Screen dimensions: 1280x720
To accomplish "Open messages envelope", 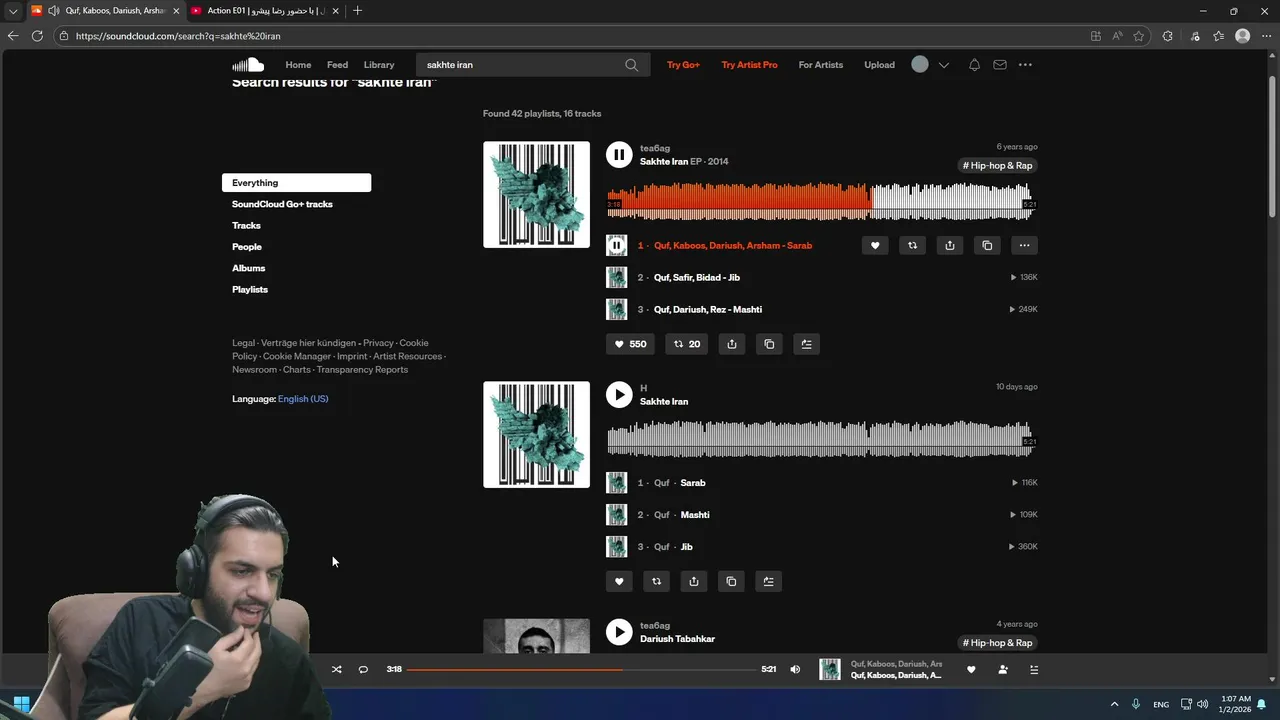I will point(1000,65).
